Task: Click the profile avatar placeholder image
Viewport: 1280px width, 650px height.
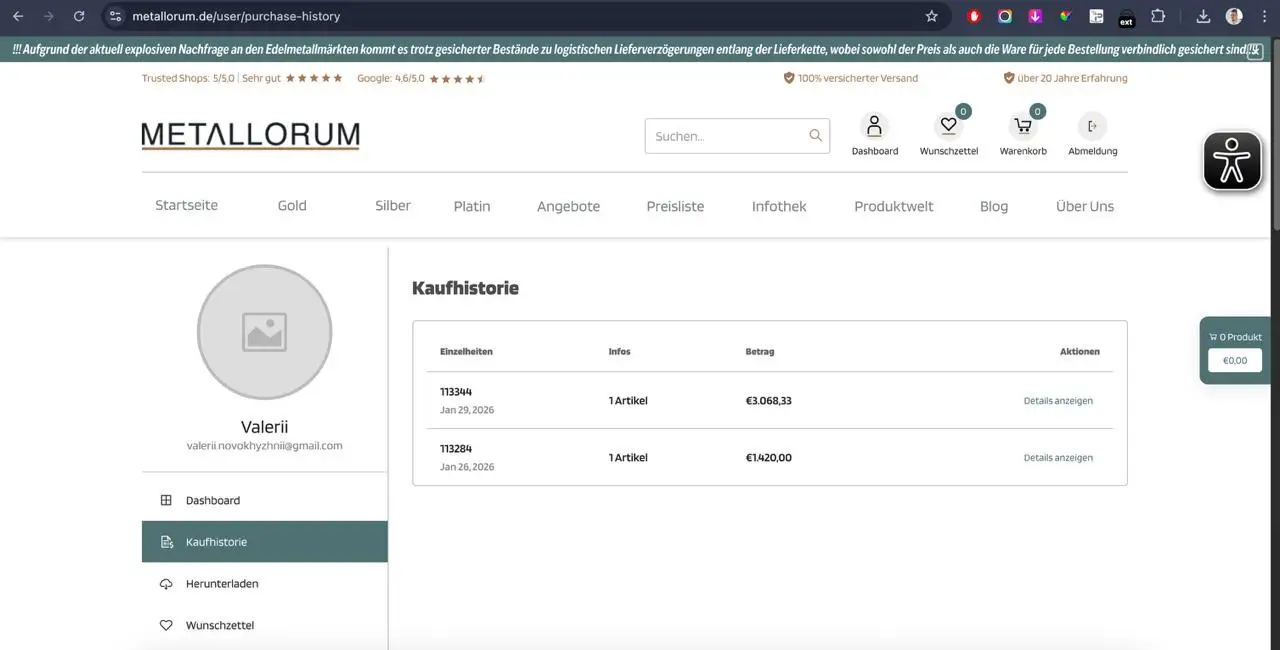Action: click(264, 332)
